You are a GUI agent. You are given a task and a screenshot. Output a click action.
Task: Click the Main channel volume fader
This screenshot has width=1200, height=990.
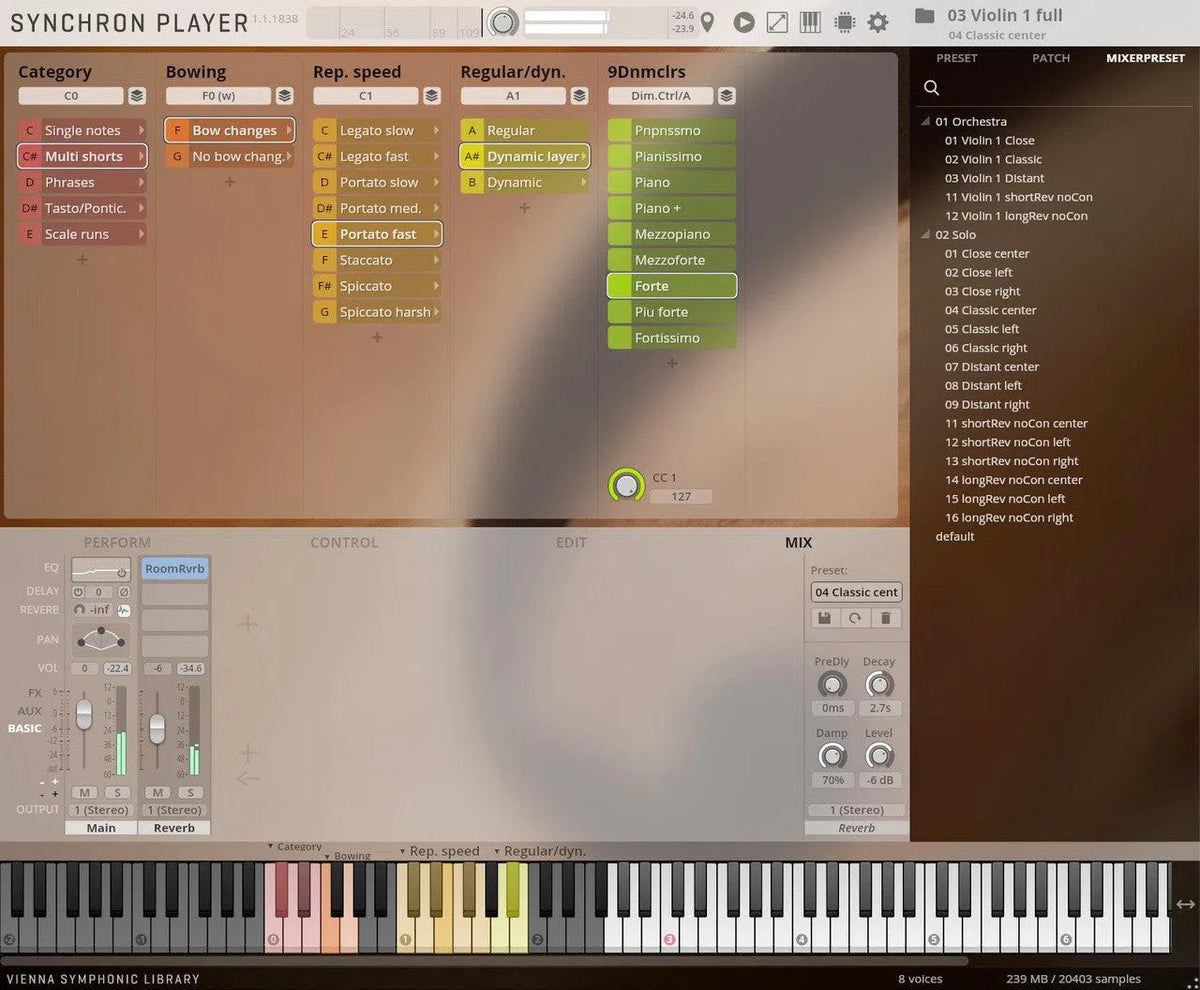click(84, 713)
